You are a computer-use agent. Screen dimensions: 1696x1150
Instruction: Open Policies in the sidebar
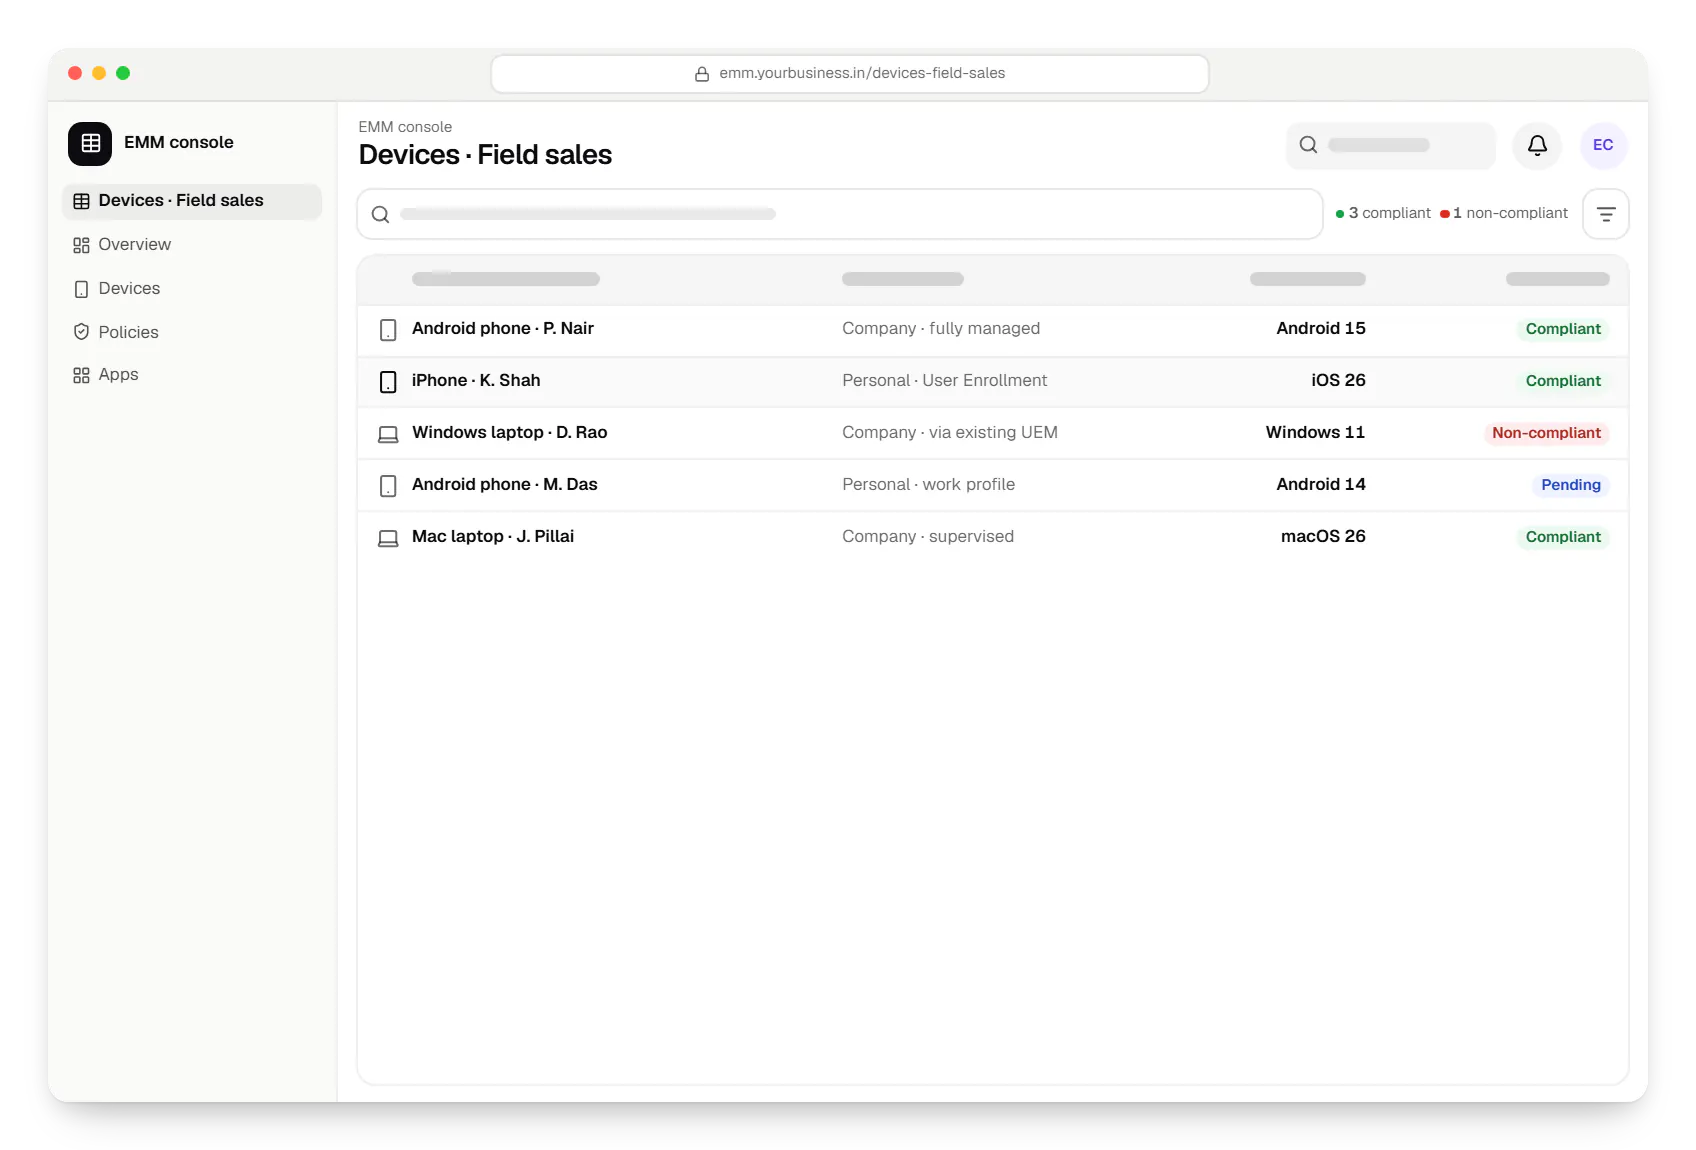(x=192, y=332)
